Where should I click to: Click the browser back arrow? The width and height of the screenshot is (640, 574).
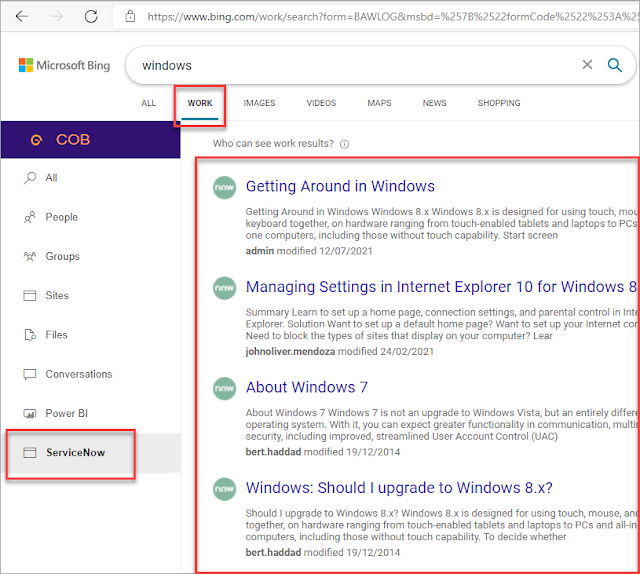click(22, 16)
